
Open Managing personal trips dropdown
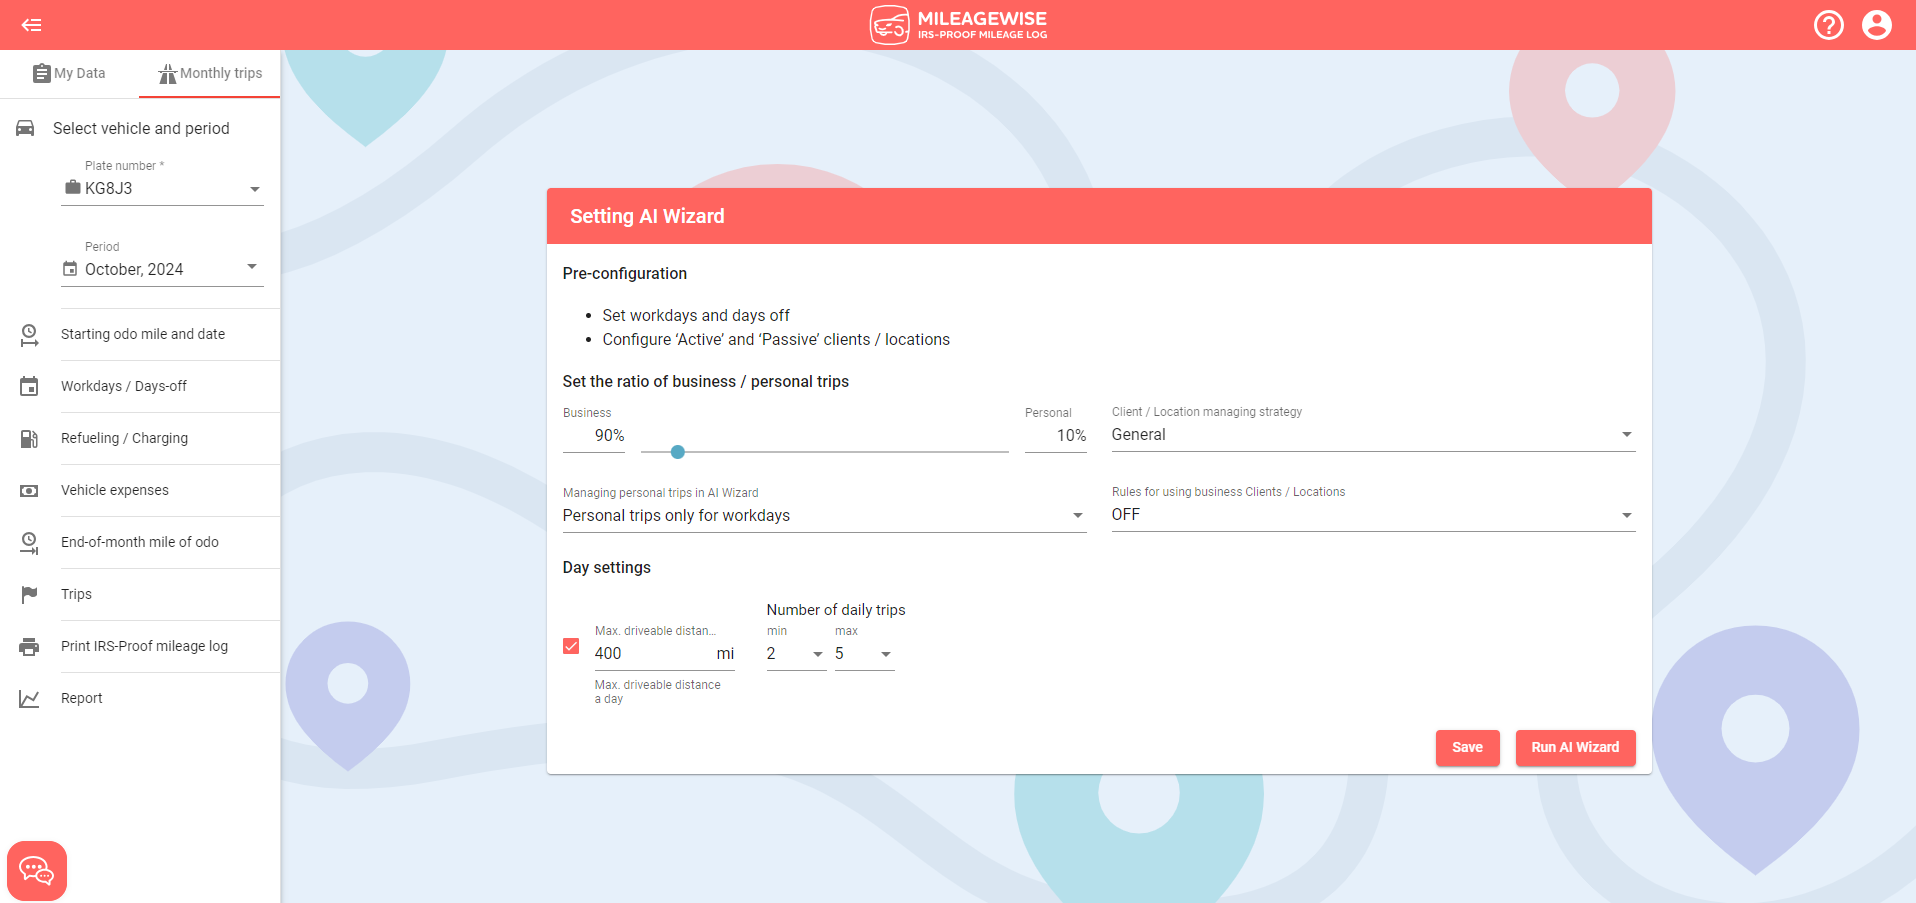point(824,515)
